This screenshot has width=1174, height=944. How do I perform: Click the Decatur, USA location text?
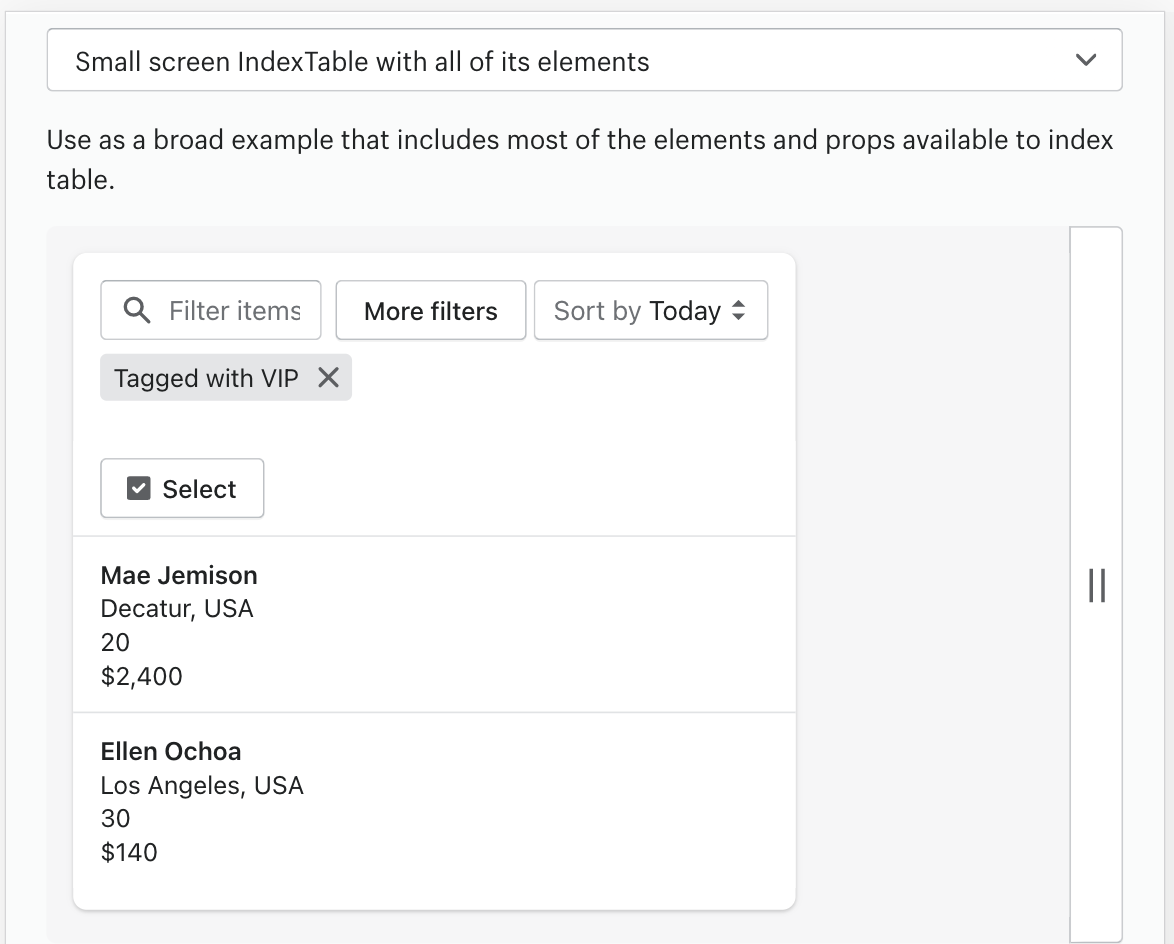(177, 608)
